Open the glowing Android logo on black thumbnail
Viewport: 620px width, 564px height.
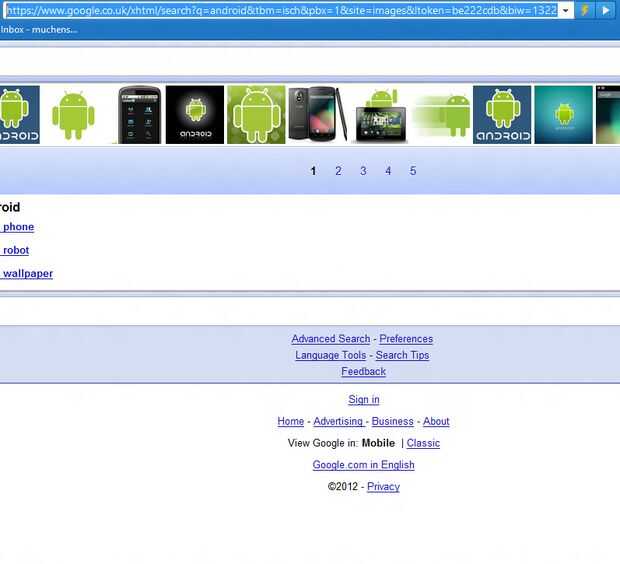pos(195,115)
